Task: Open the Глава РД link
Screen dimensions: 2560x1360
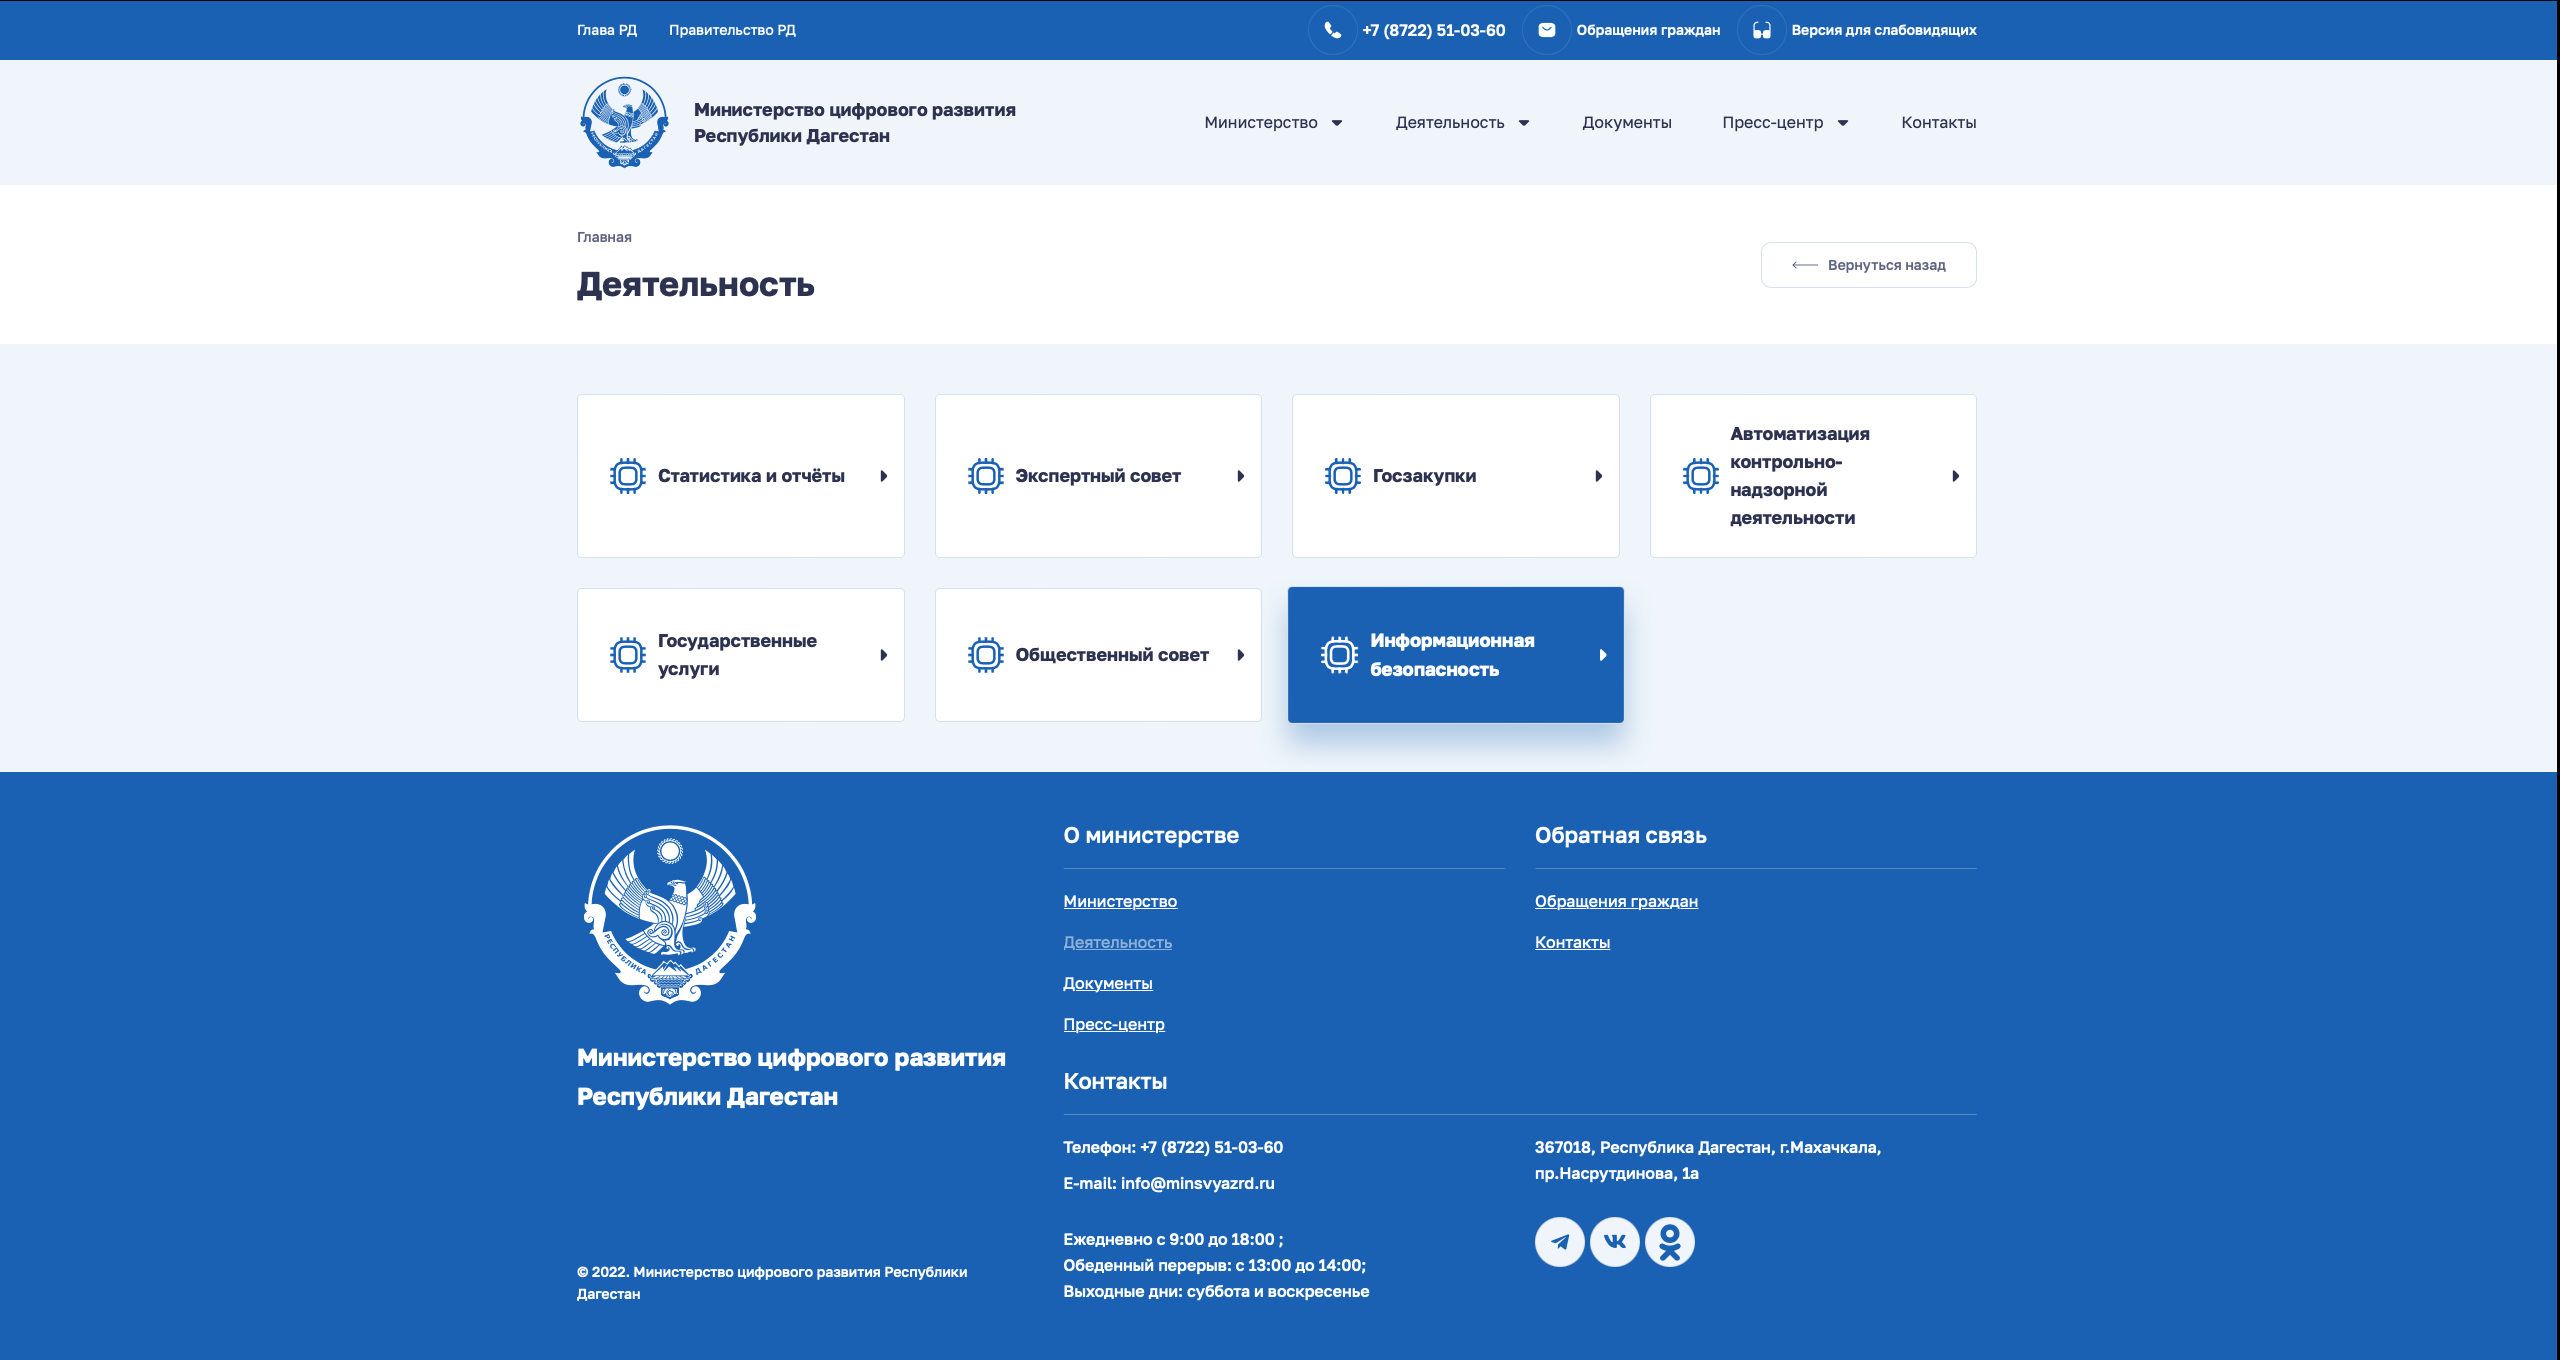Action: (606, 30)
